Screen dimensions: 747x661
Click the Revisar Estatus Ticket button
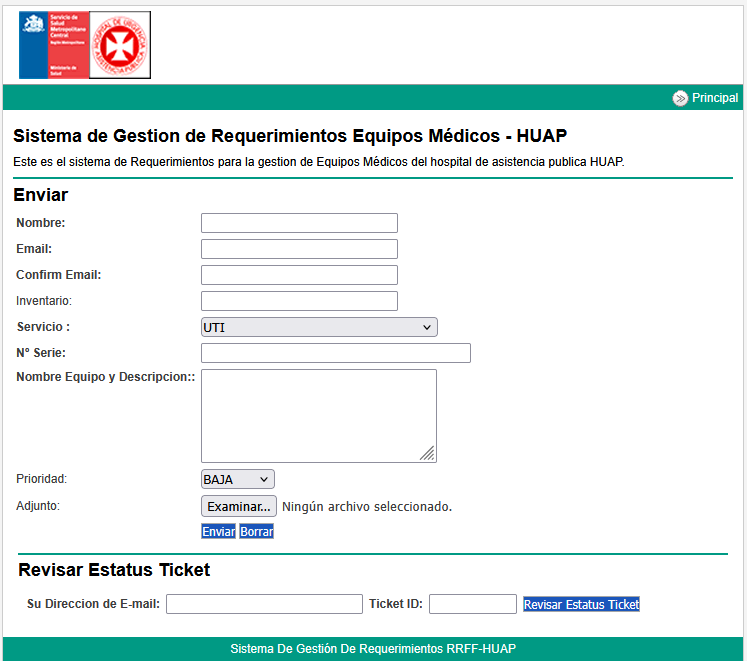pyautogui.click(x=581, y=604)
